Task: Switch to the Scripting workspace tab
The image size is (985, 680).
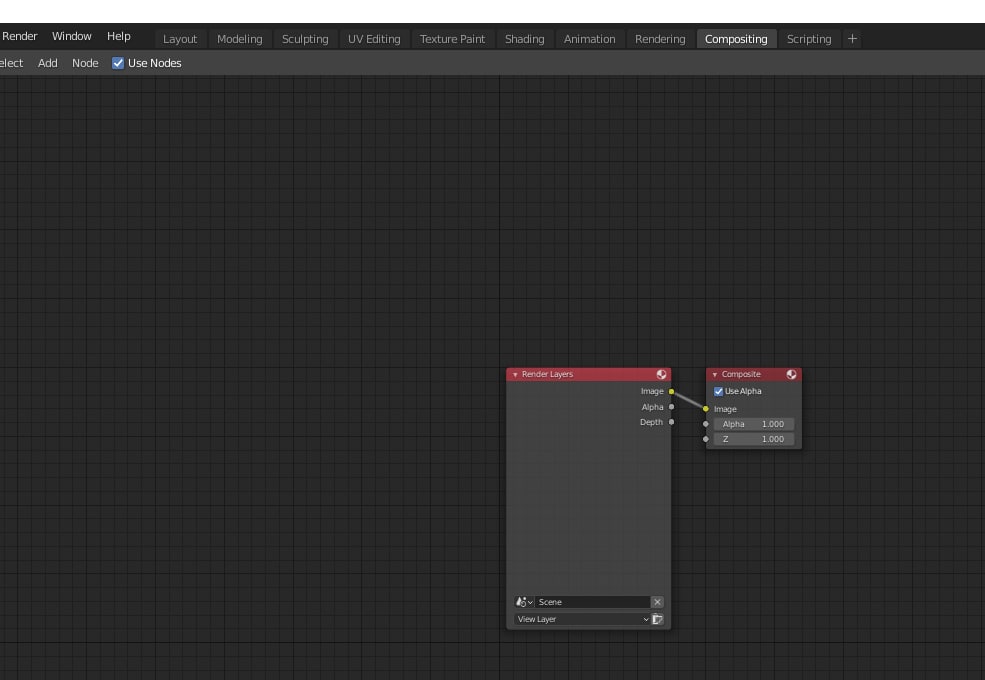Action: tap(808, 39)
